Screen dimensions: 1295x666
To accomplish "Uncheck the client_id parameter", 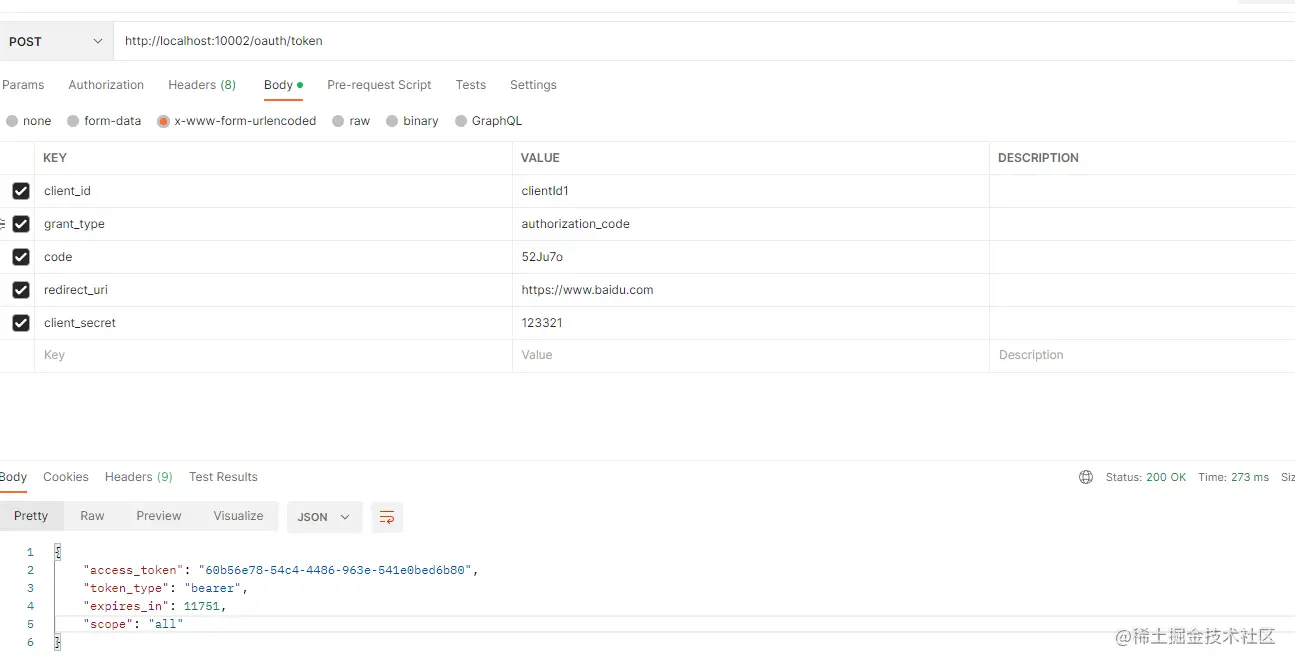I will [21, 190].
